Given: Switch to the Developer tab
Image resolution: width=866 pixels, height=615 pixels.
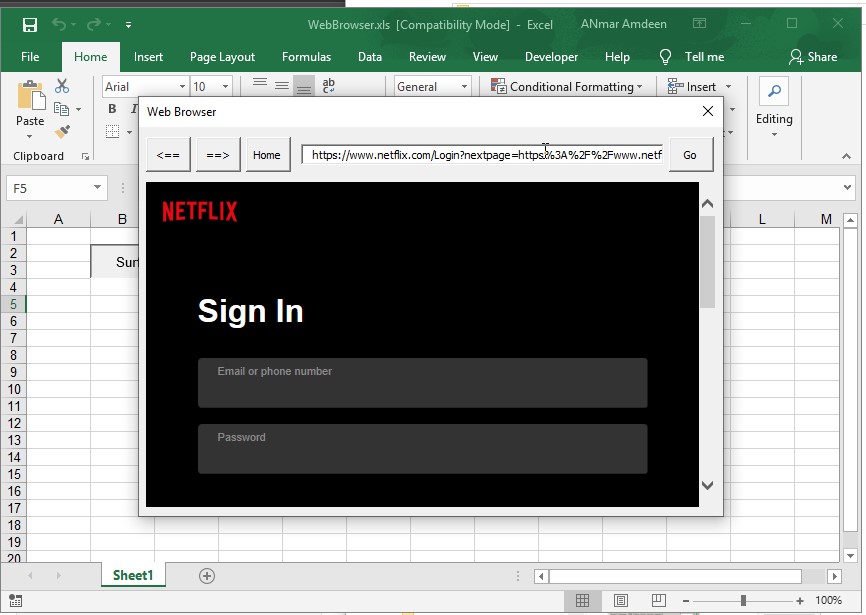Looking at the screenshot, I should coord(551,57).
